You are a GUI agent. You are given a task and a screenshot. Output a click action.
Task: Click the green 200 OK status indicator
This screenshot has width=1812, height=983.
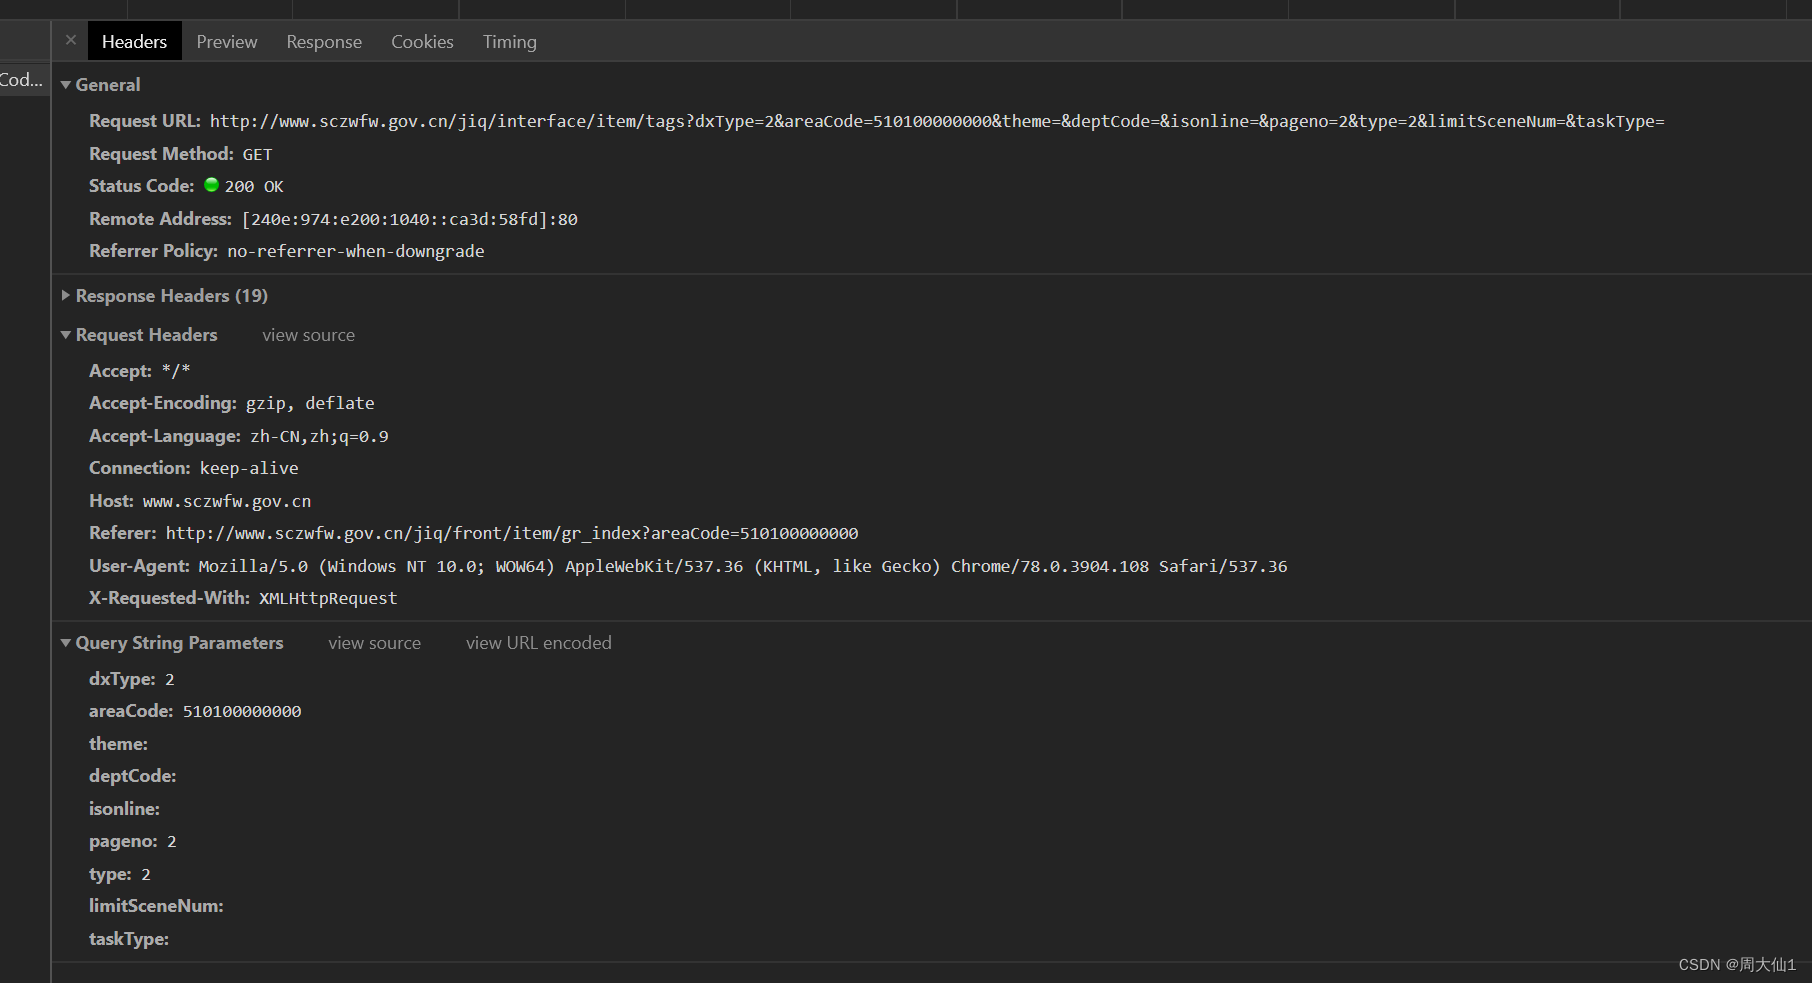211,185
